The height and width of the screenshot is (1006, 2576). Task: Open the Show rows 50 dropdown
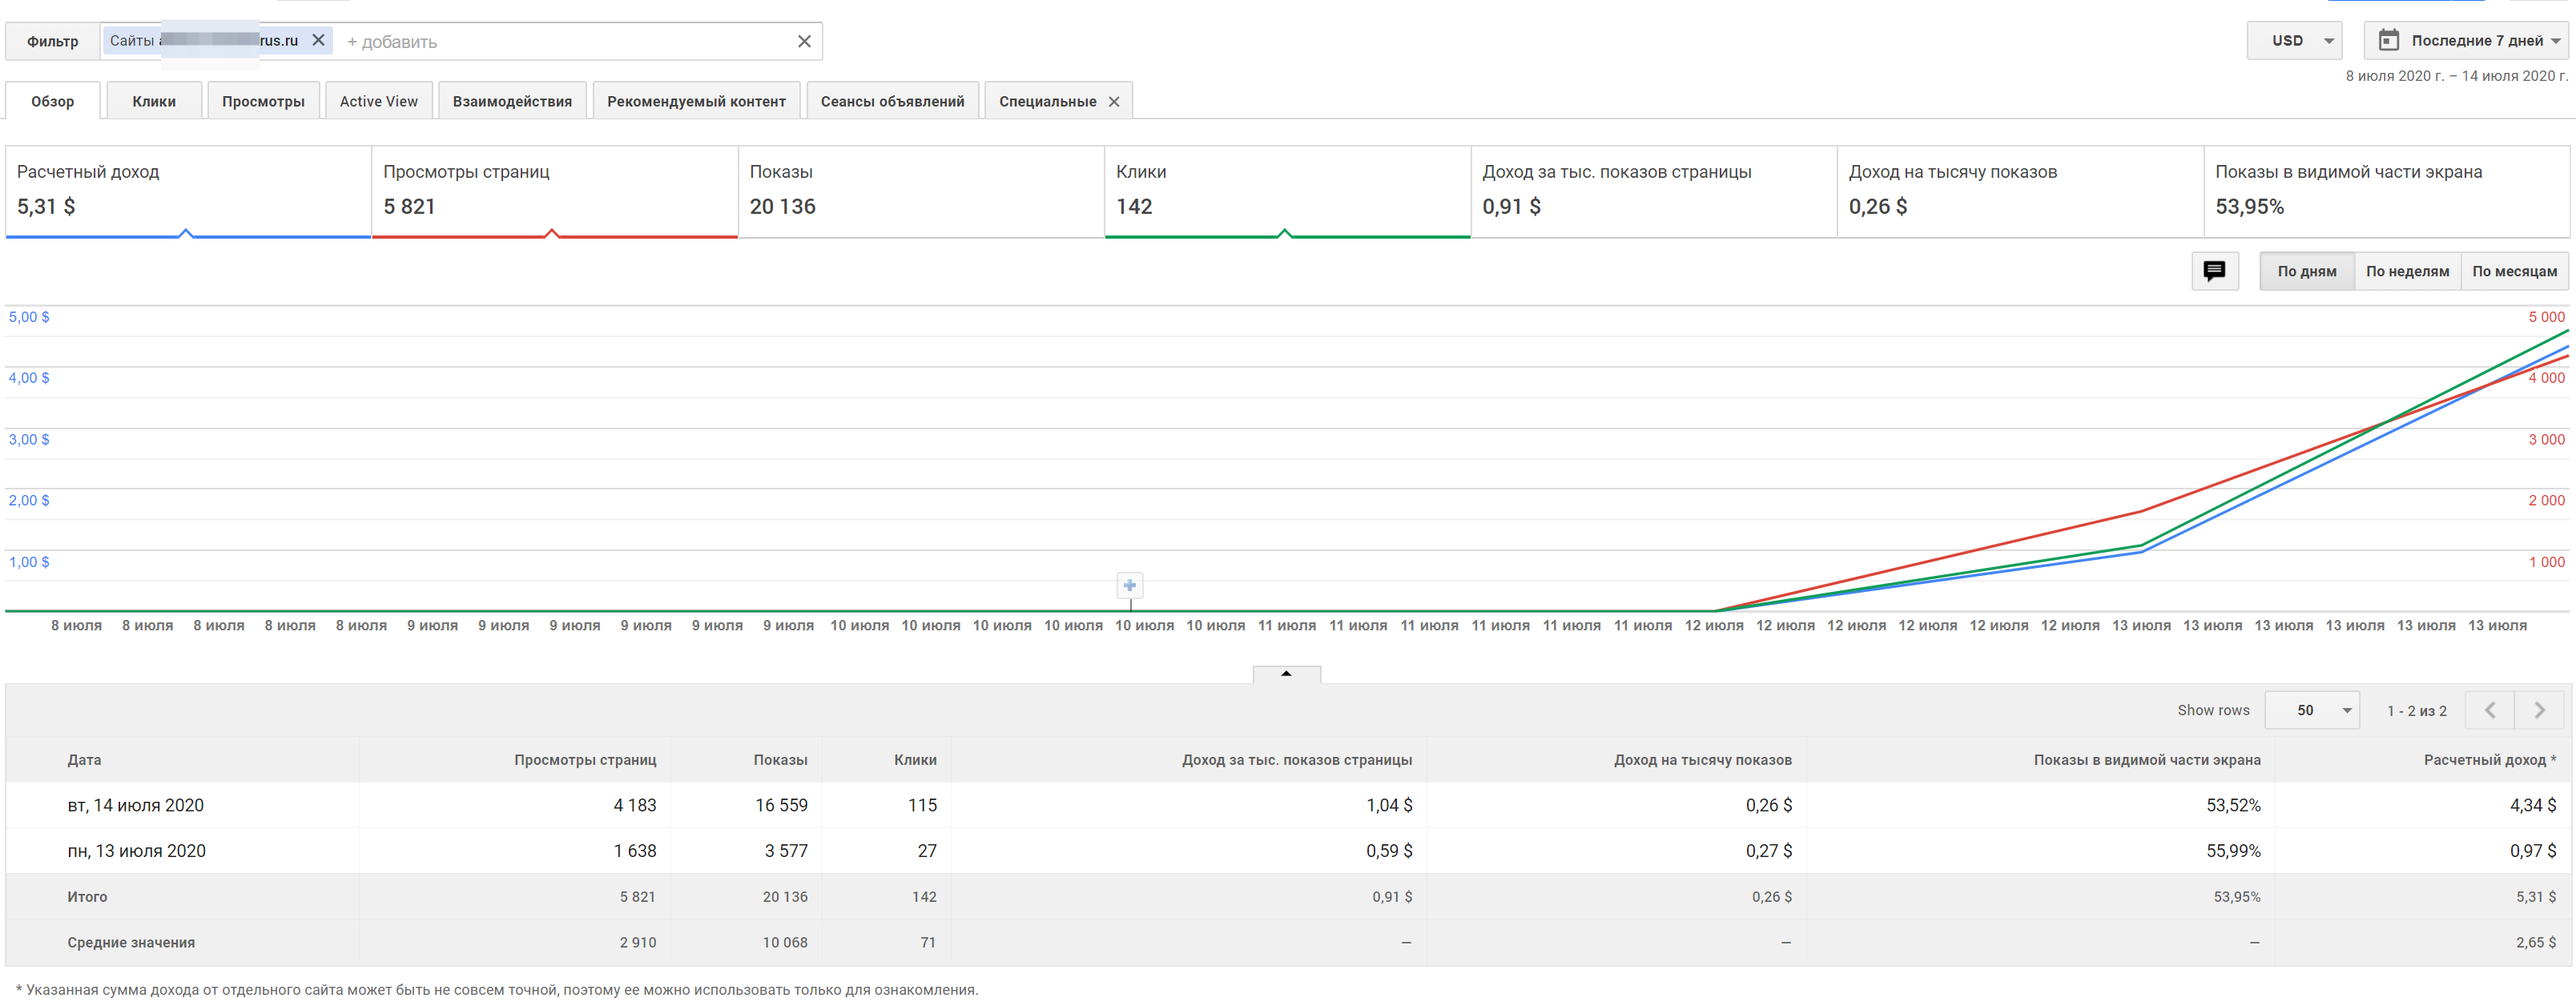(2312, 710)
